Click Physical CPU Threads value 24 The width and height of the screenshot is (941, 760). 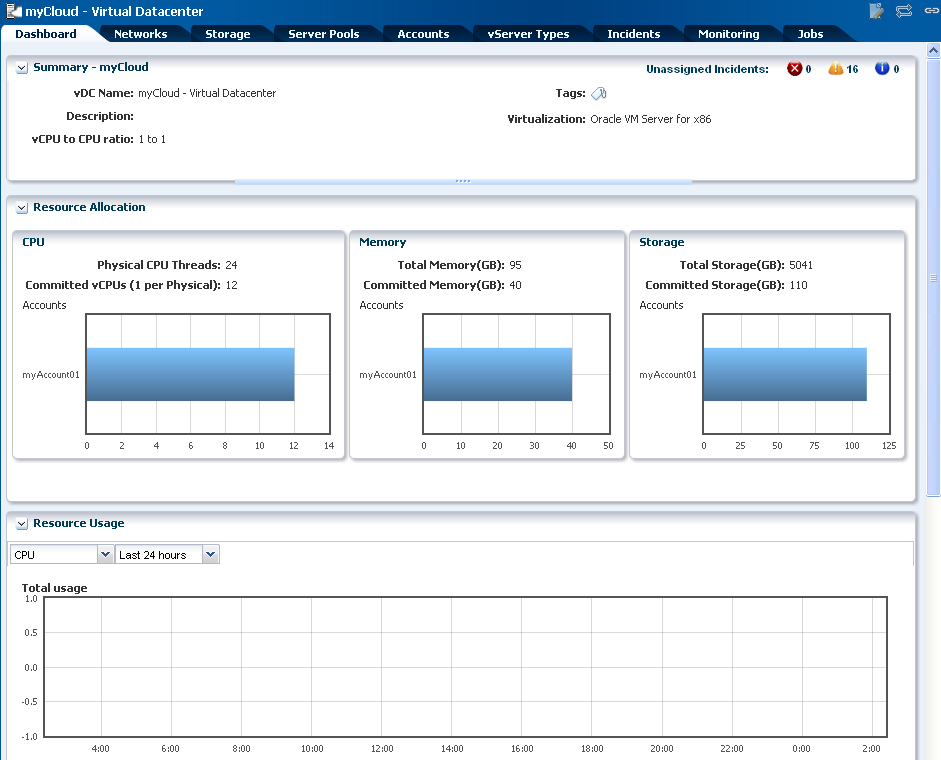coord(231,265)
